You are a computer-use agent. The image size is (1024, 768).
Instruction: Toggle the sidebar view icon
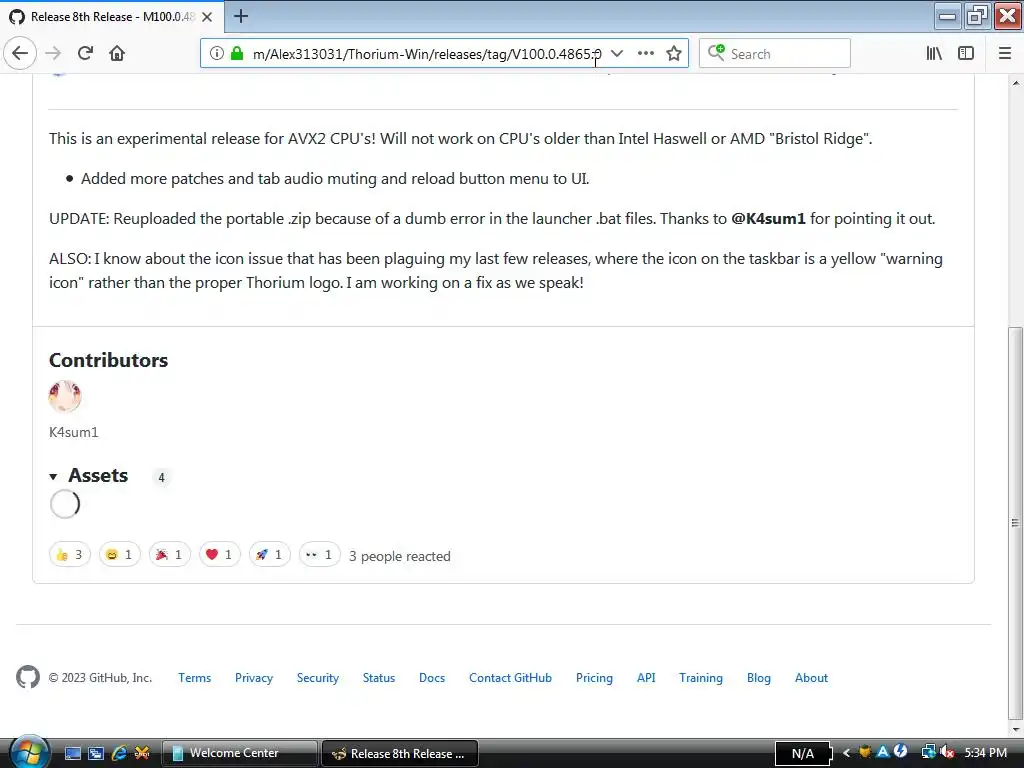tap(966, 54)
